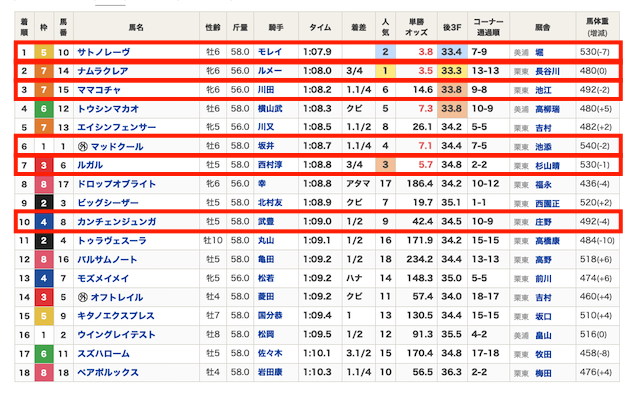Open the エイシンフェンサー horse link
The width and height of the screenshot is (640, 394).
click(x=117, y=127)
